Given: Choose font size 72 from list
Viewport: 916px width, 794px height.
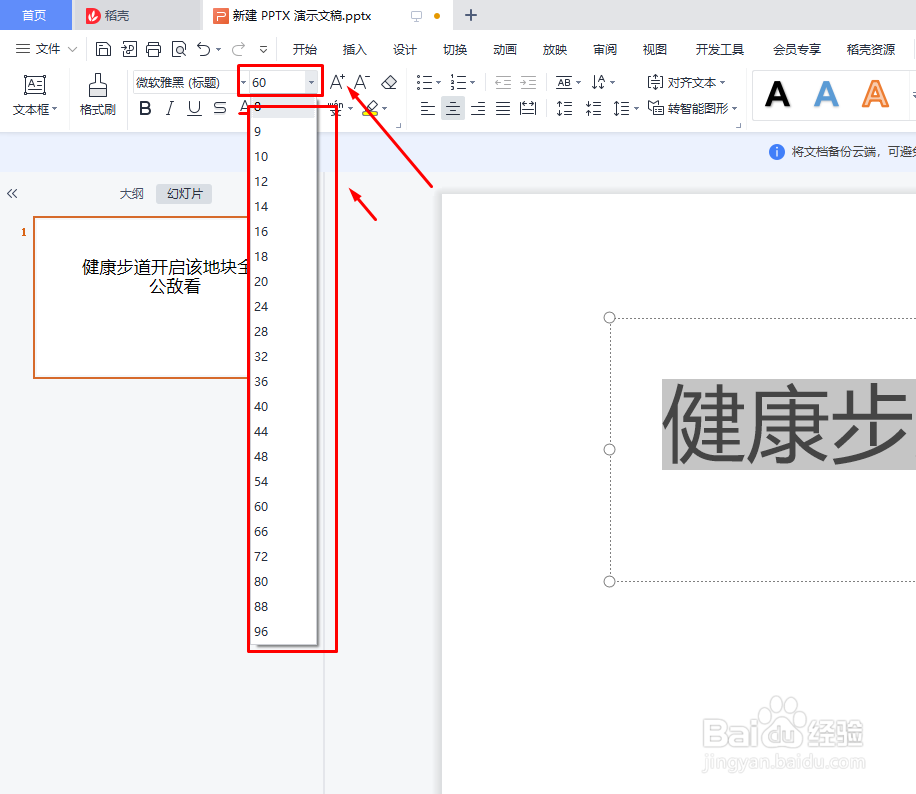Looking at the screenshot, I should tap(283, 557).
